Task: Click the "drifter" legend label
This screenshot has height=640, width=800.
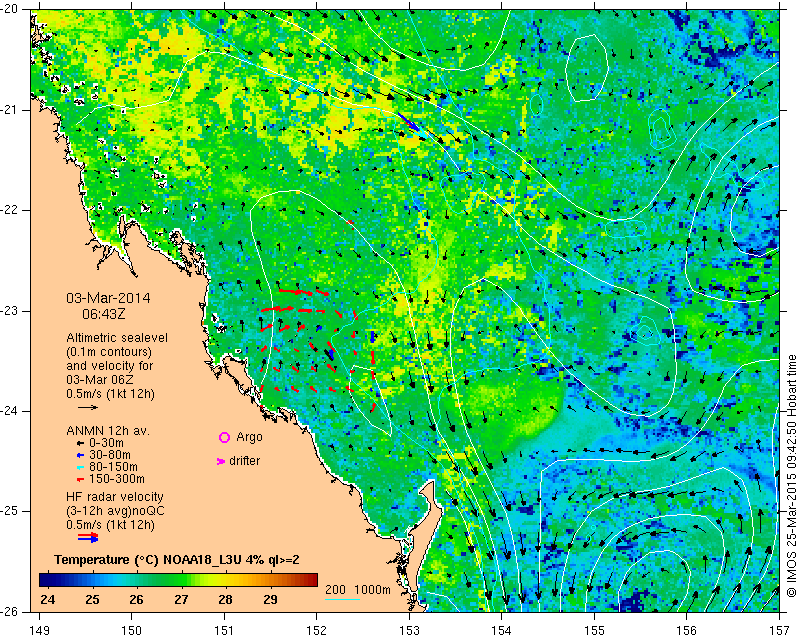Action: pos(244,461)
